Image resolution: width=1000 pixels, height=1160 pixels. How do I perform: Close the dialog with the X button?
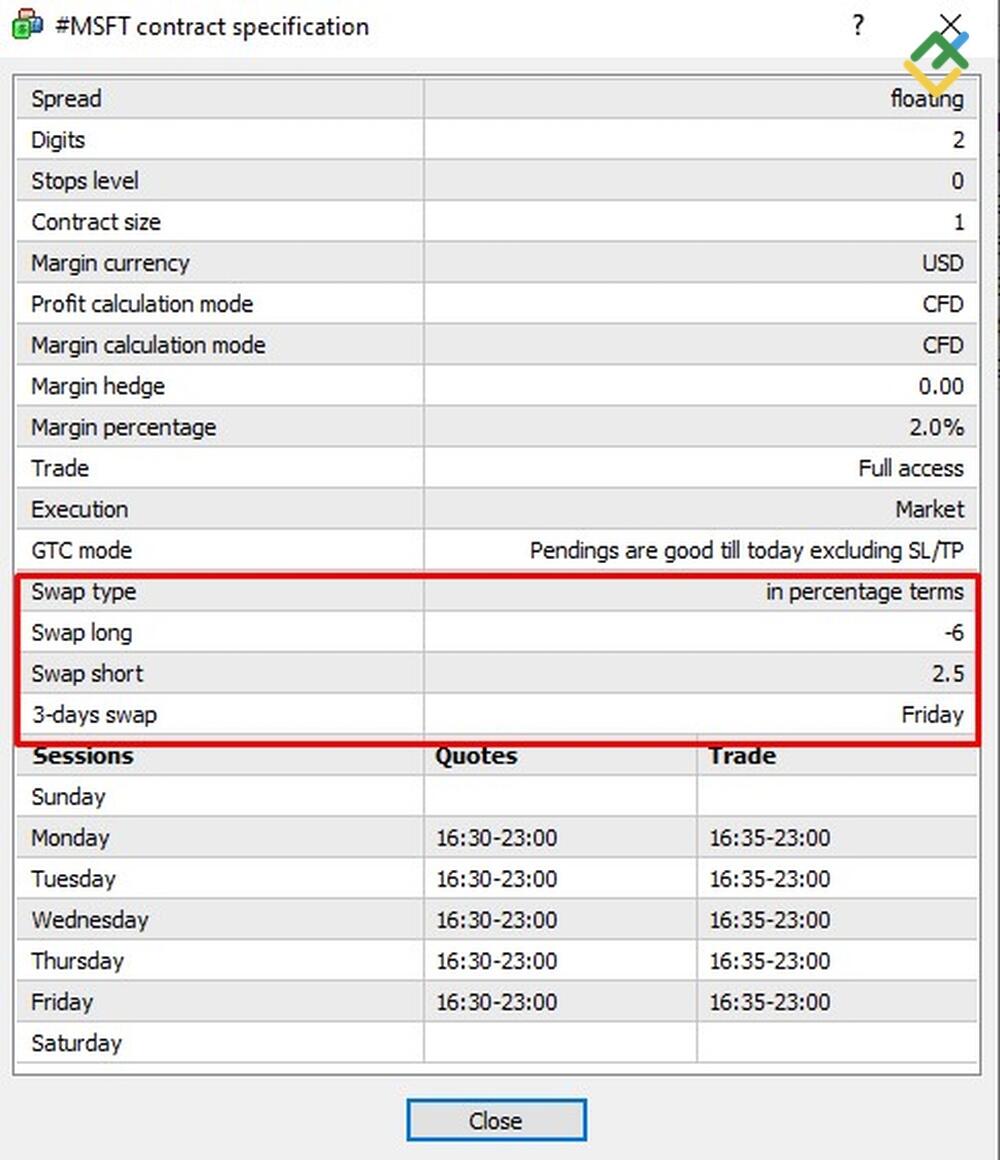pyautogui.click(x=951, y=24)
